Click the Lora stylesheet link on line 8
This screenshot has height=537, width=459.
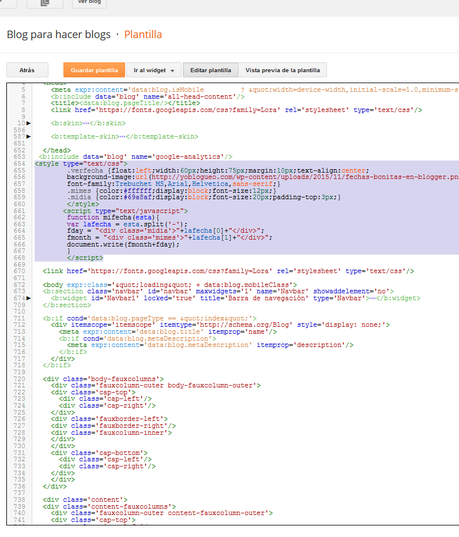click(x=236, y=110)
